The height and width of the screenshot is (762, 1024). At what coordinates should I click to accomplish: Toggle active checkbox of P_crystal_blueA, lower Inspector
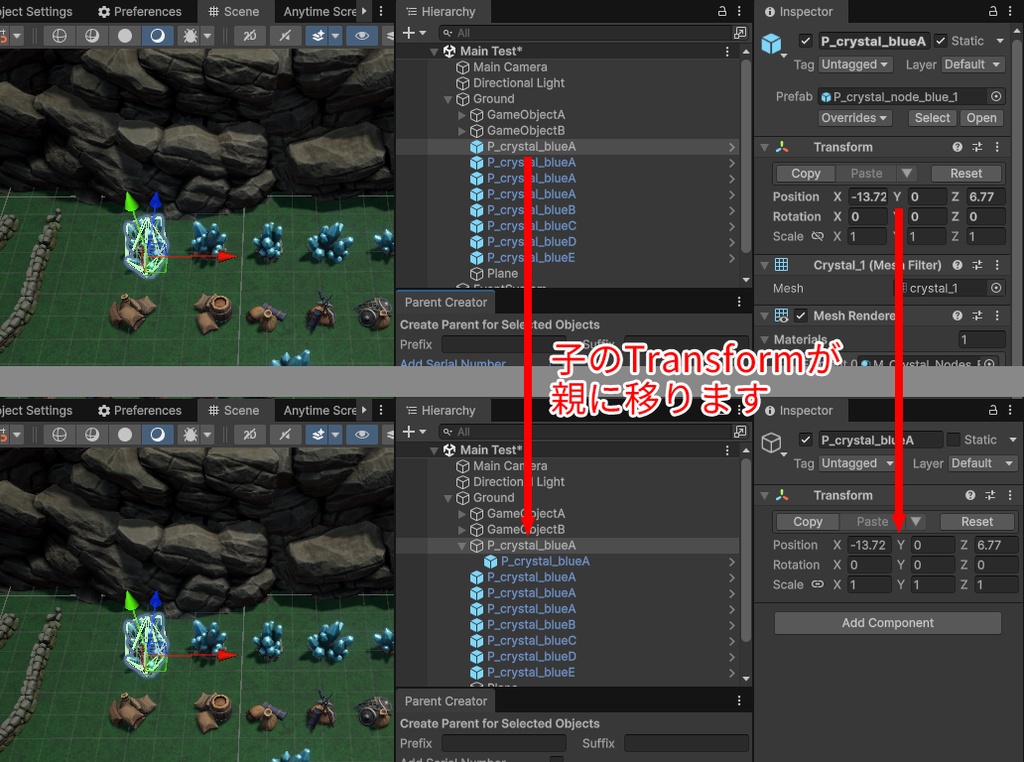(x=805, y=440)
